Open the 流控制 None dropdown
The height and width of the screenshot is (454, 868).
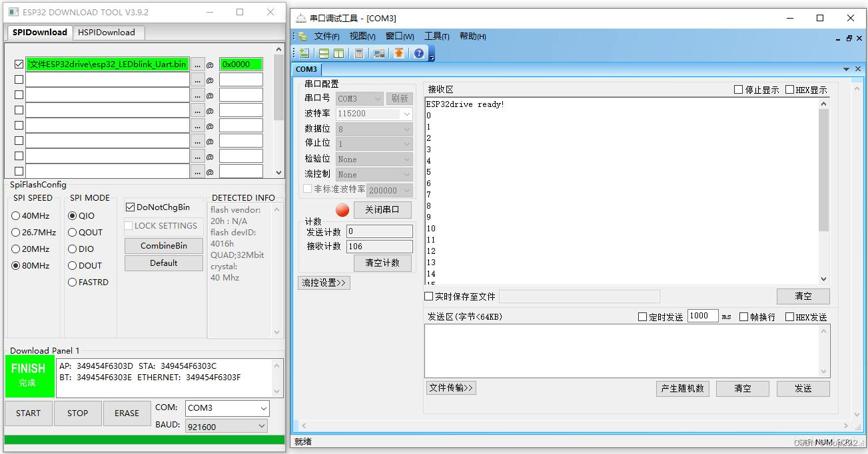click(374, 174)
